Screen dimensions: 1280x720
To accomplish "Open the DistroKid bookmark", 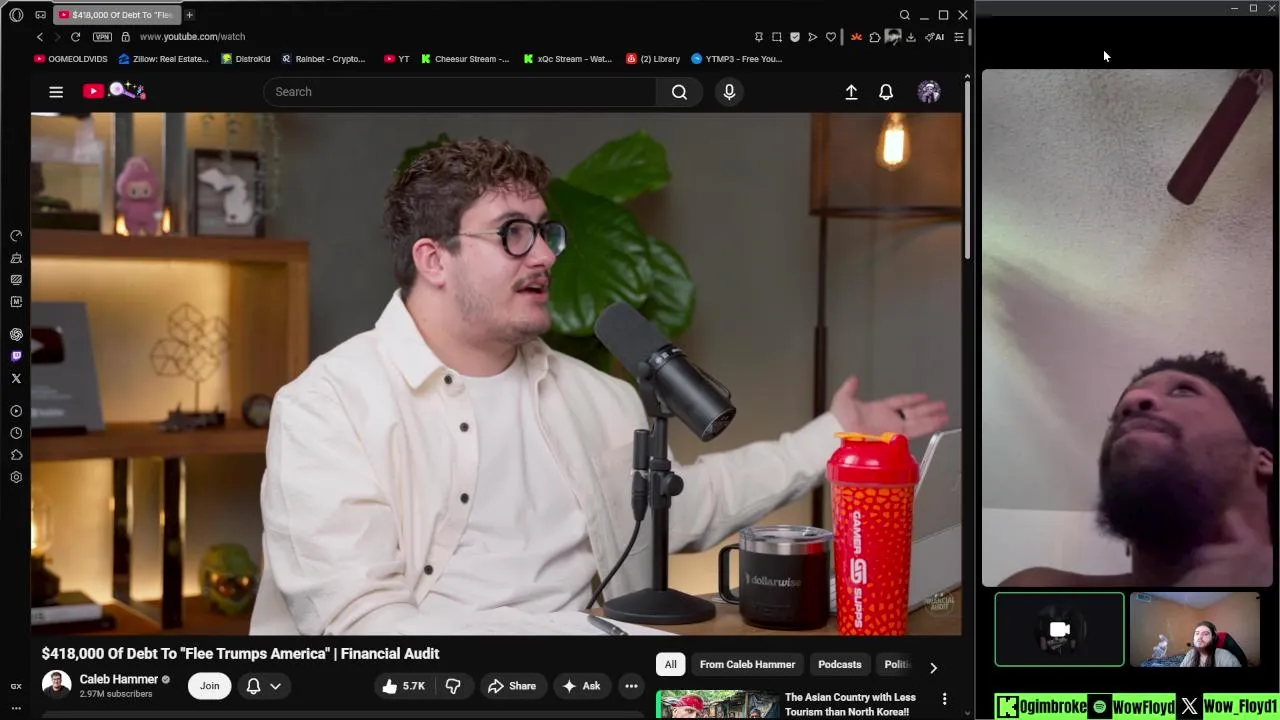I will point(246,59).
